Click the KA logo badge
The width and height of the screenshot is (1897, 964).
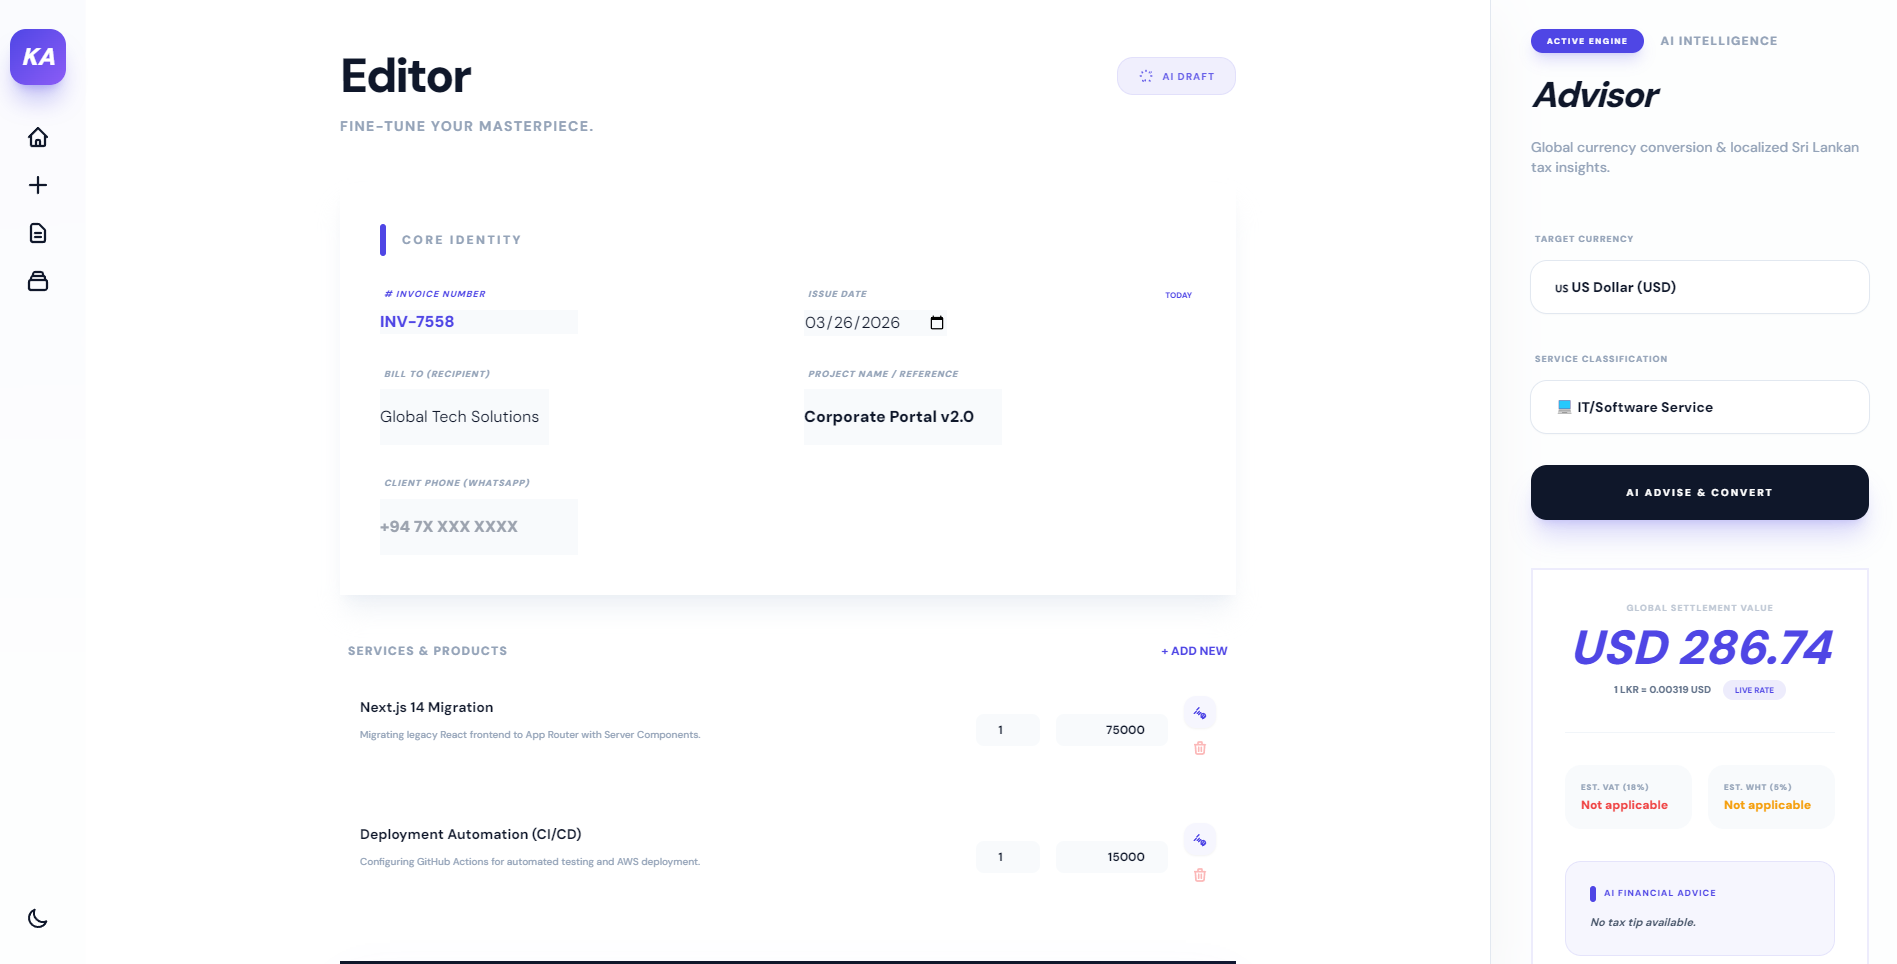click(x=38, y=57)
